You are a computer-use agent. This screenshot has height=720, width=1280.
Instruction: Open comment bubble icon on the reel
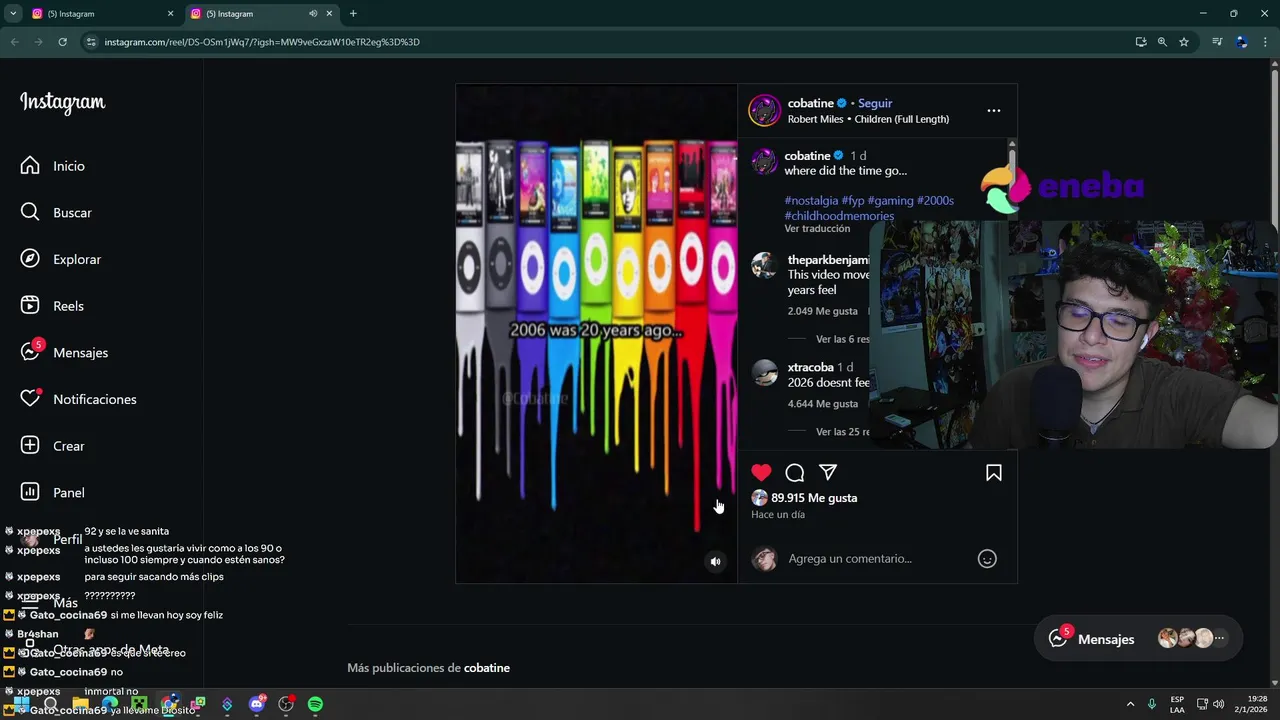795,473
